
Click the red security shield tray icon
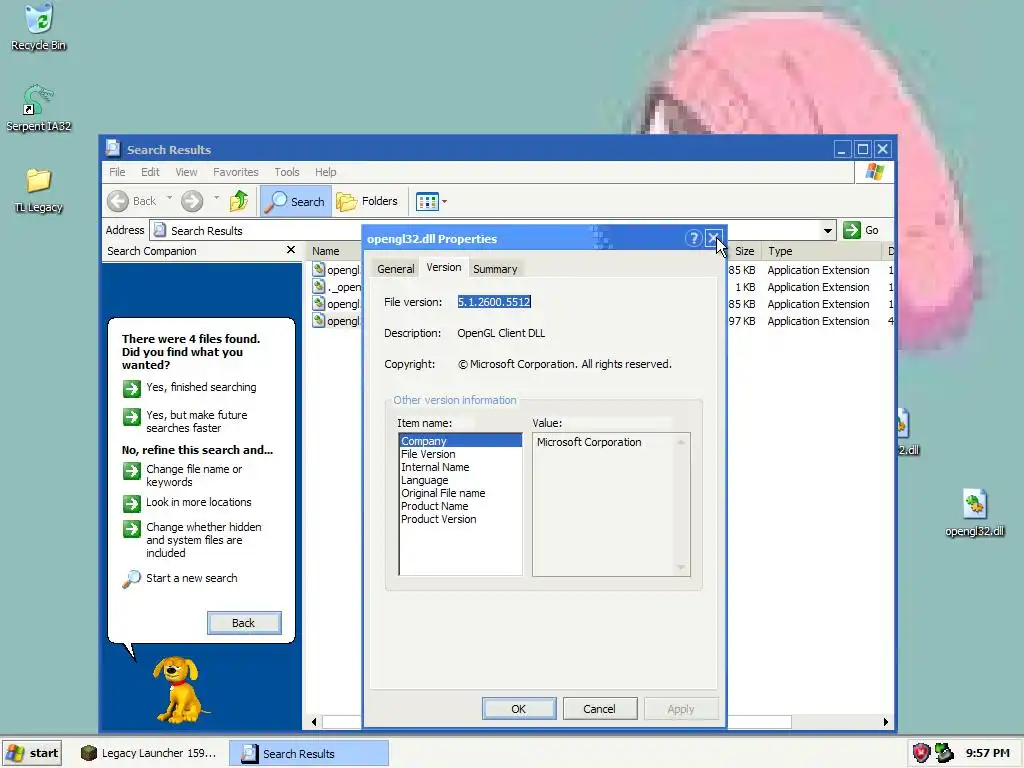[x=921, y=753]
